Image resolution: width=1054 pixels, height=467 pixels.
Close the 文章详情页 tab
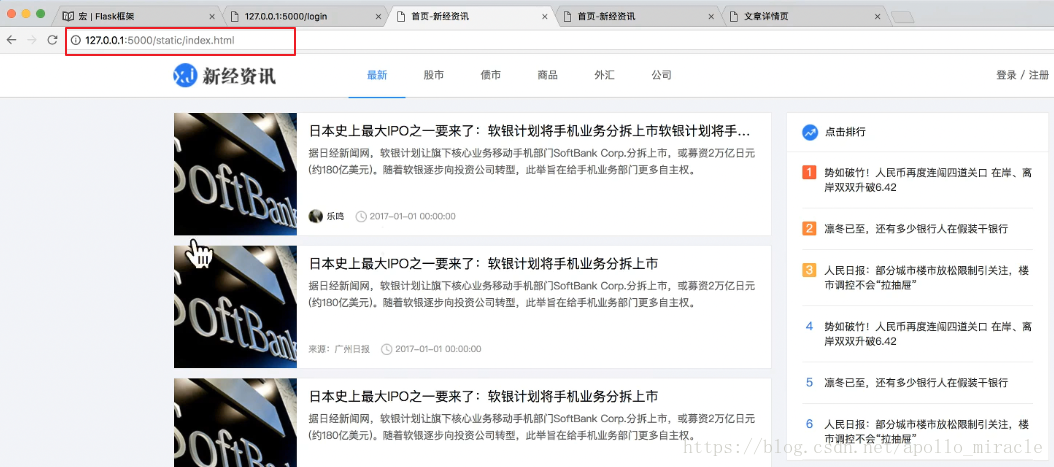876,17
